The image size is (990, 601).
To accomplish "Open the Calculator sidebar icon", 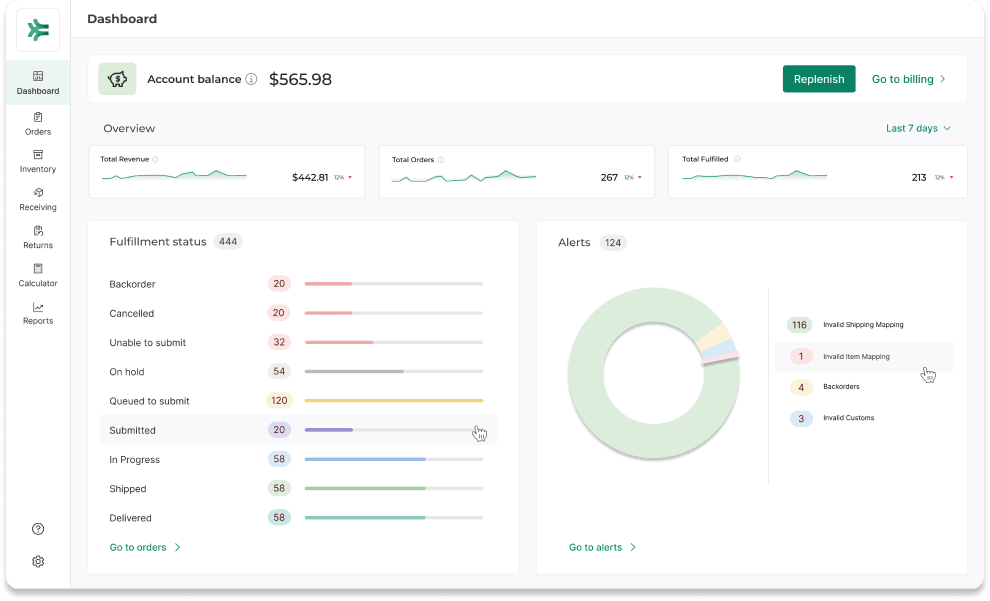I will tap(38, 269).
